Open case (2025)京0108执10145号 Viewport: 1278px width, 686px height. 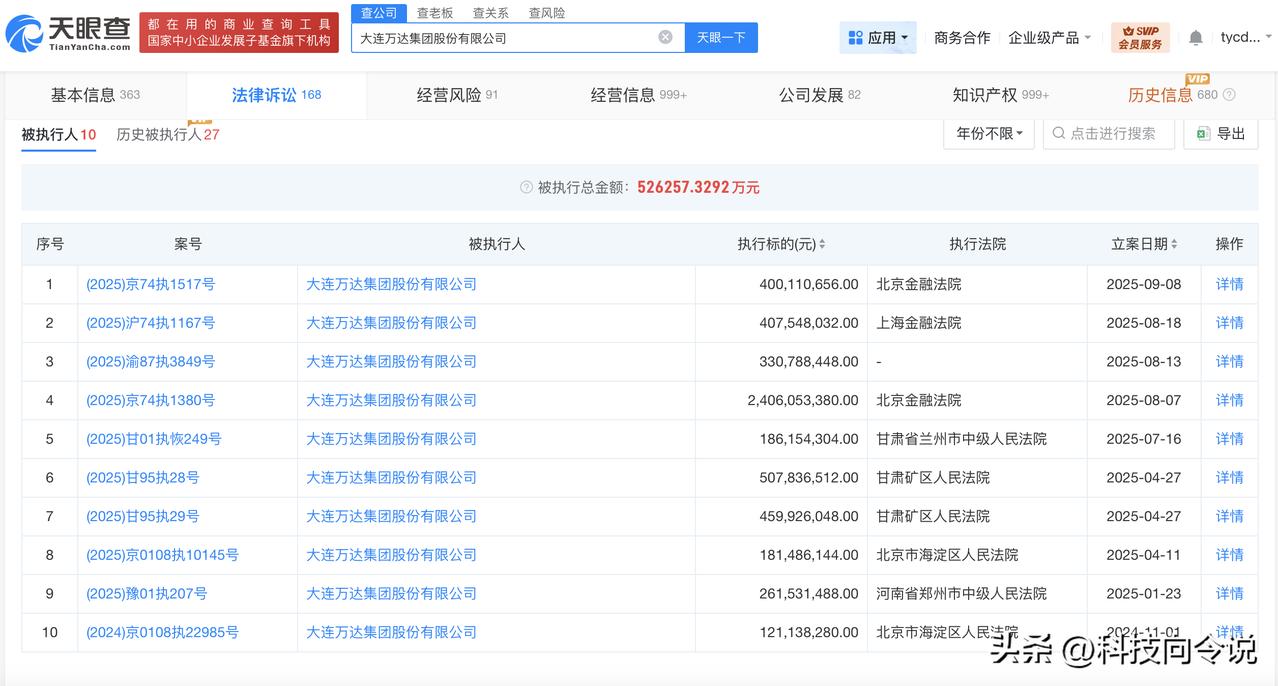point(162,555)
